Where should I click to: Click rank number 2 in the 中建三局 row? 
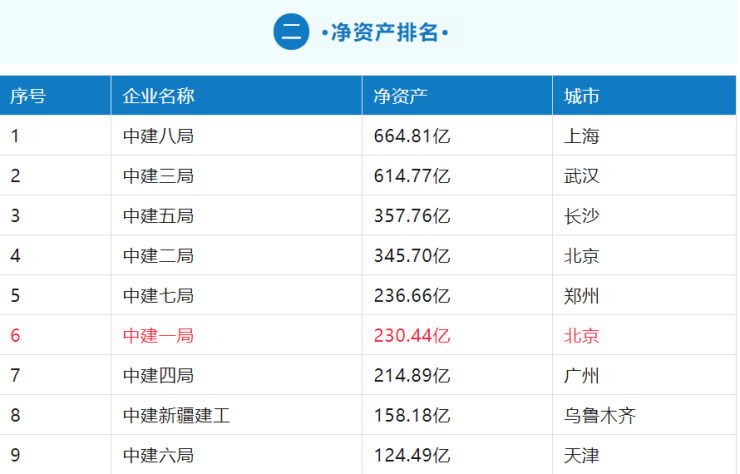click(15, 176)
